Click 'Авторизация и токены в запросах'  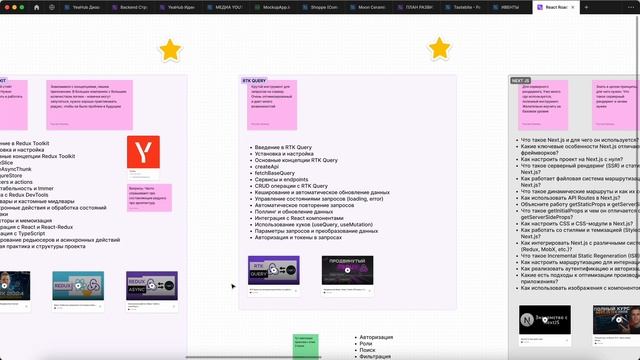click(x=298, y=237)
